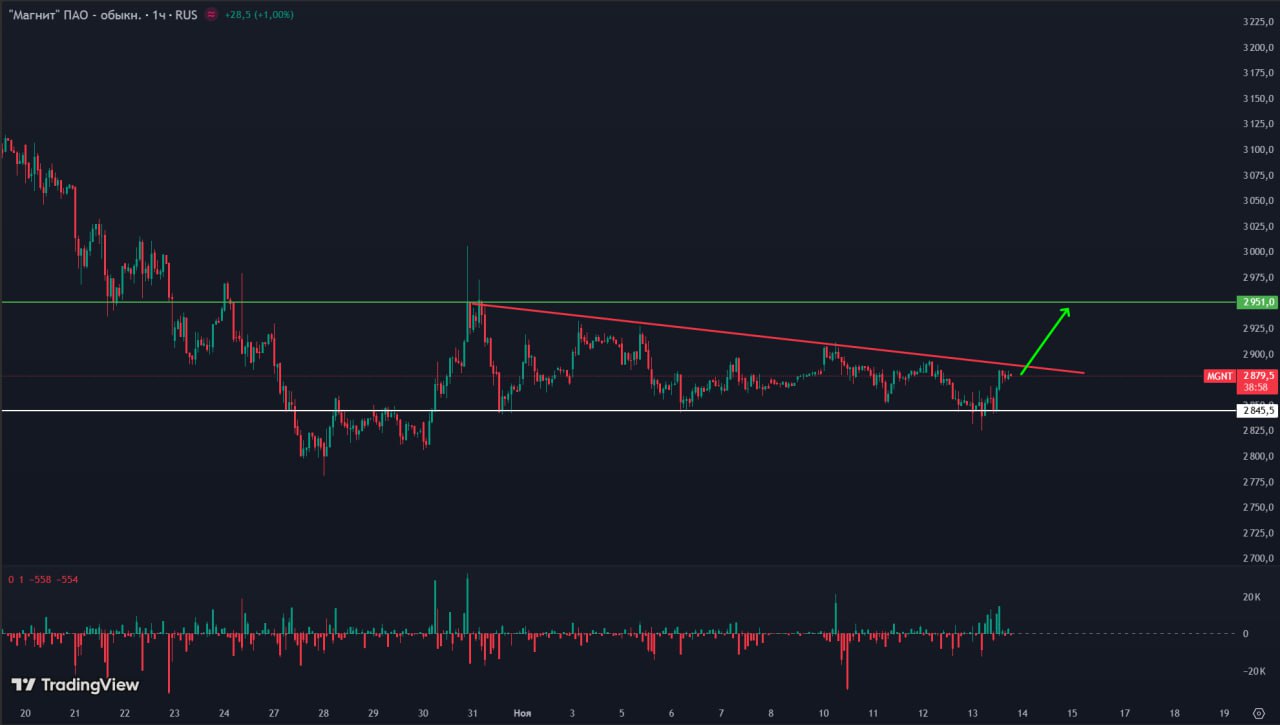1280x725 pixels.
Task: Click the tallest volume bar near date 31
Action: 467,603
